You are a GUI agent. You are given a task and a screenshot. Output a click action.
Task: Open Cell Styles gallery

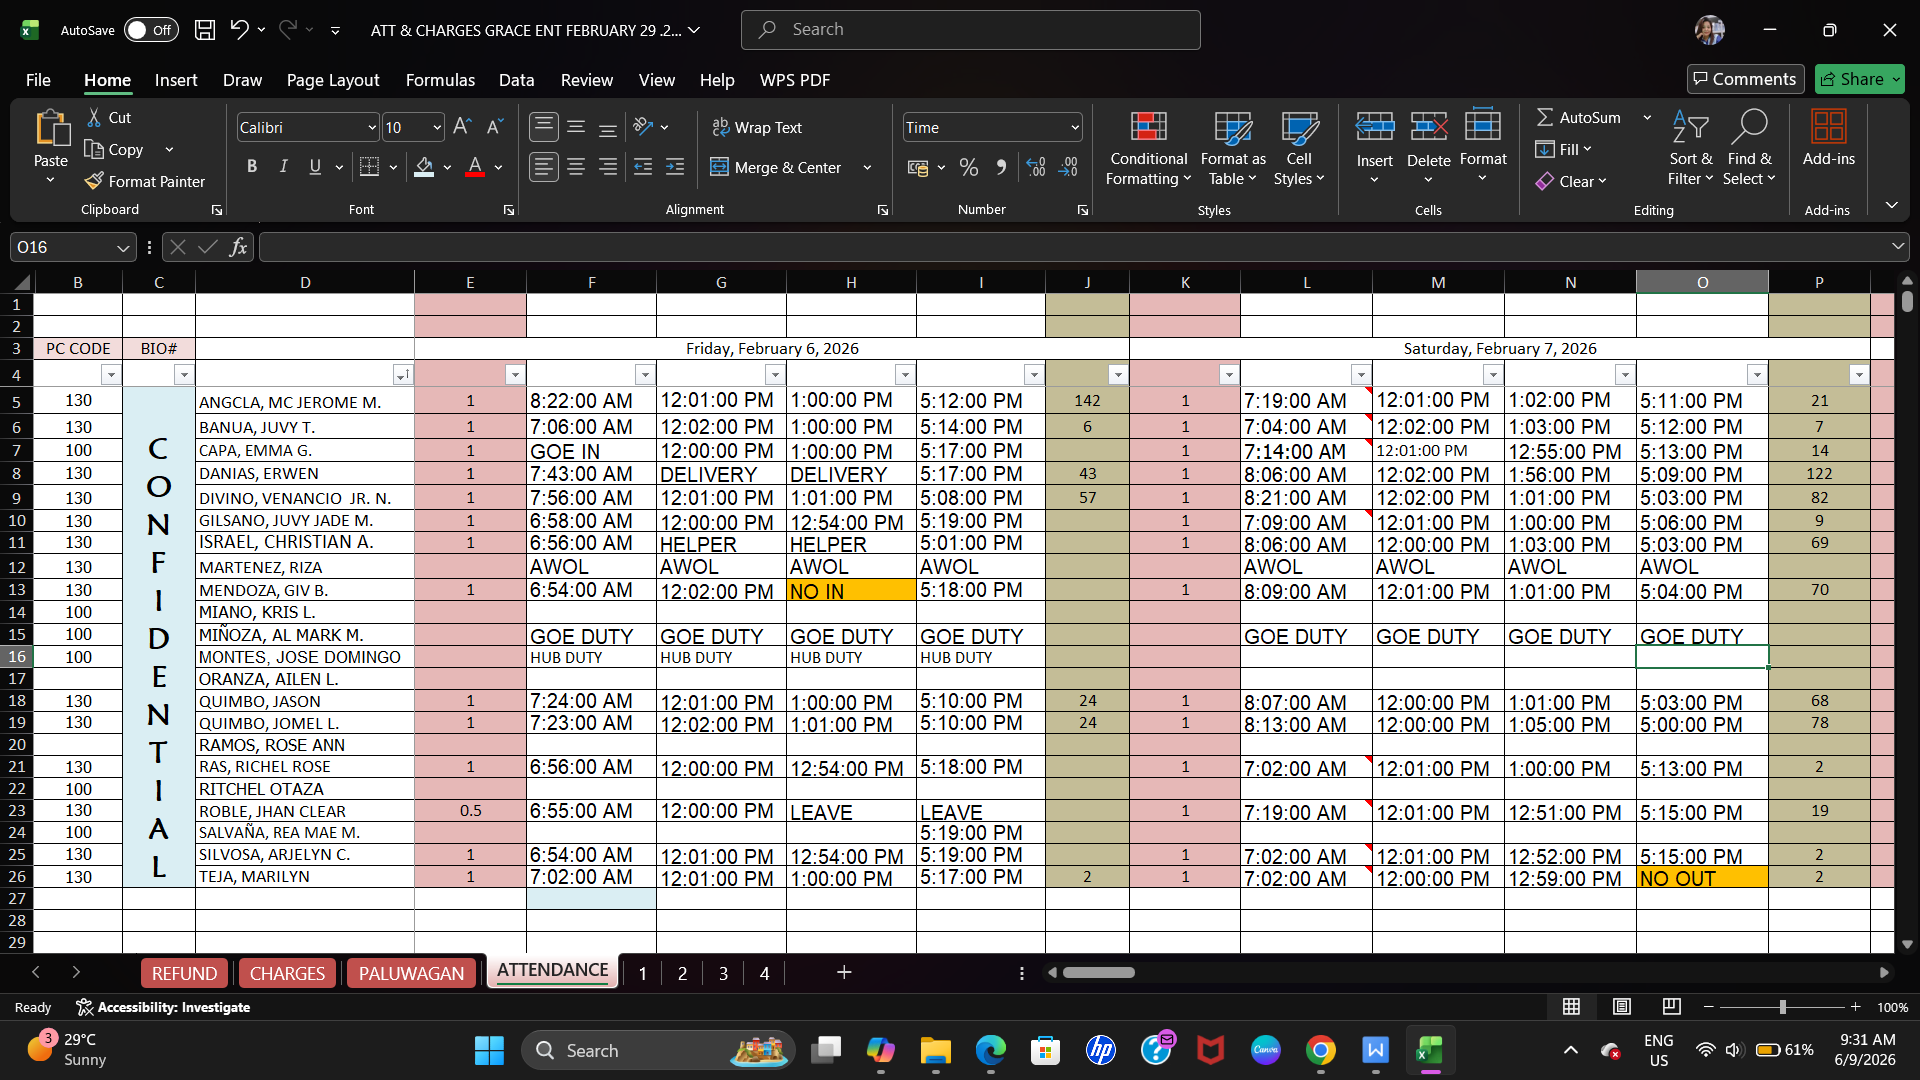tap(1299, 149)
